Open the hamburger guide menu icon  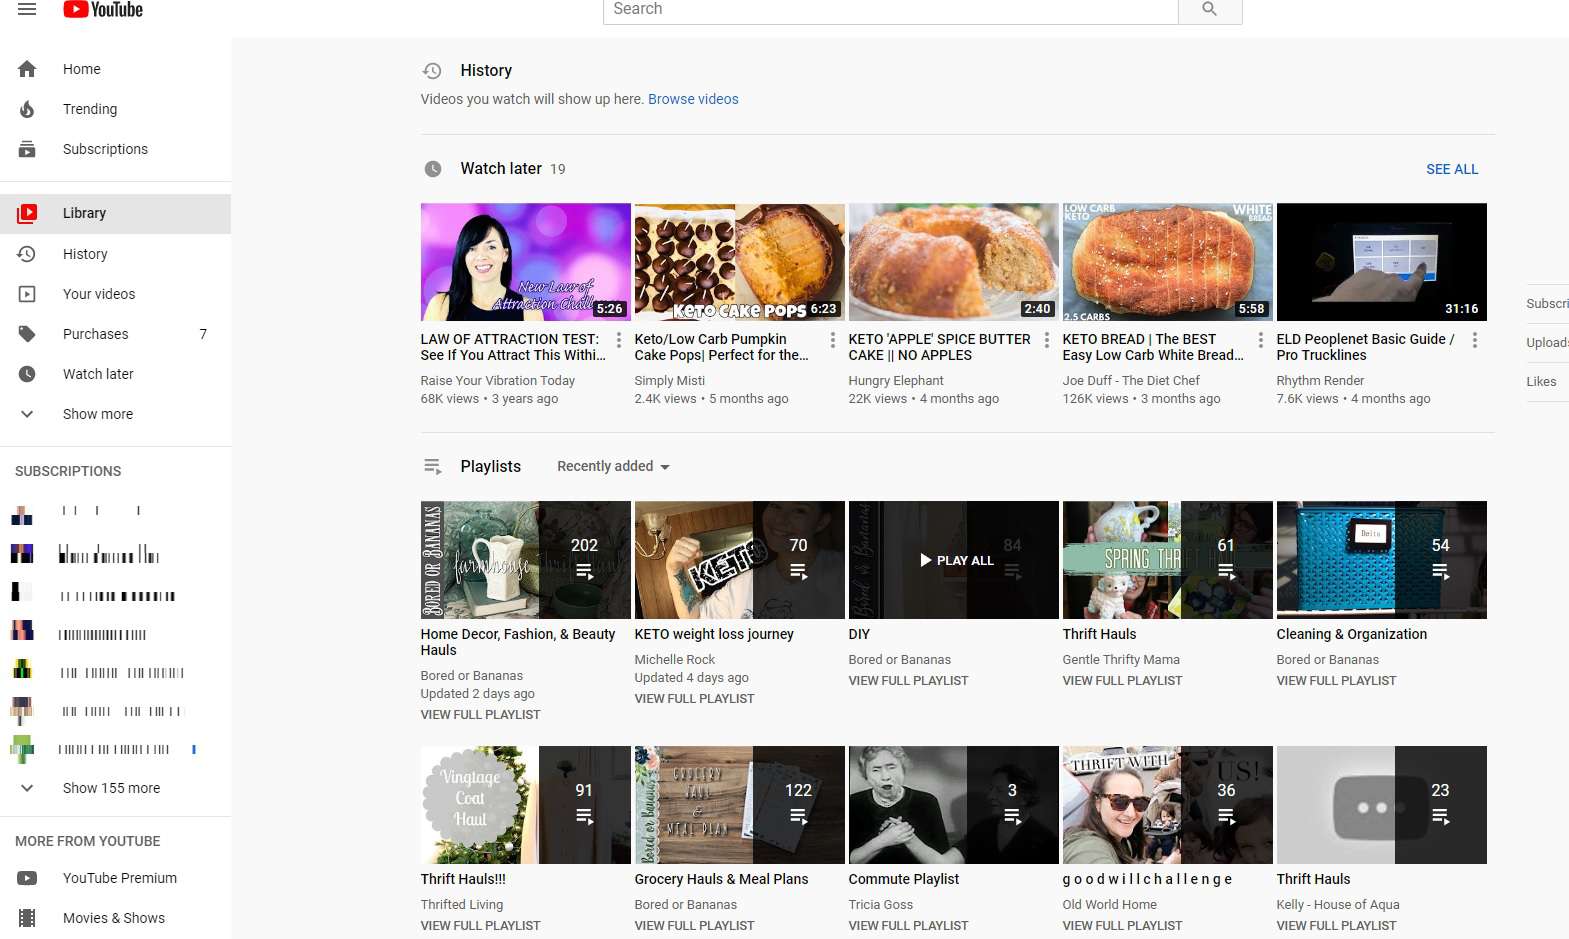[x=27, y=9]
